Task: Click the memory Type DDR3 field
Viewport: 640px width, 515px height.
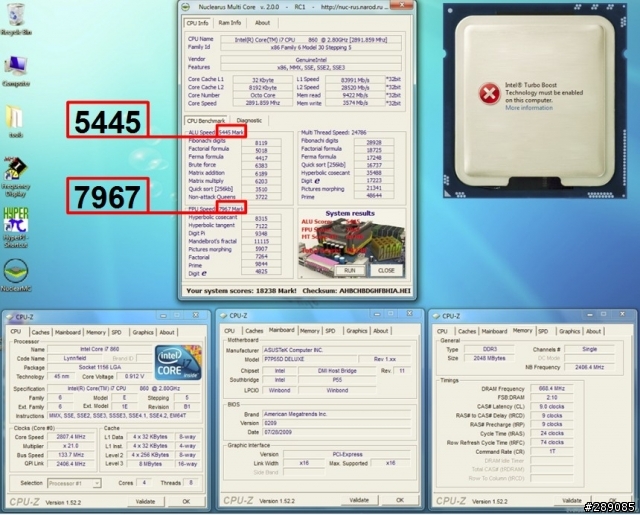Action: (x=489, y=349)
